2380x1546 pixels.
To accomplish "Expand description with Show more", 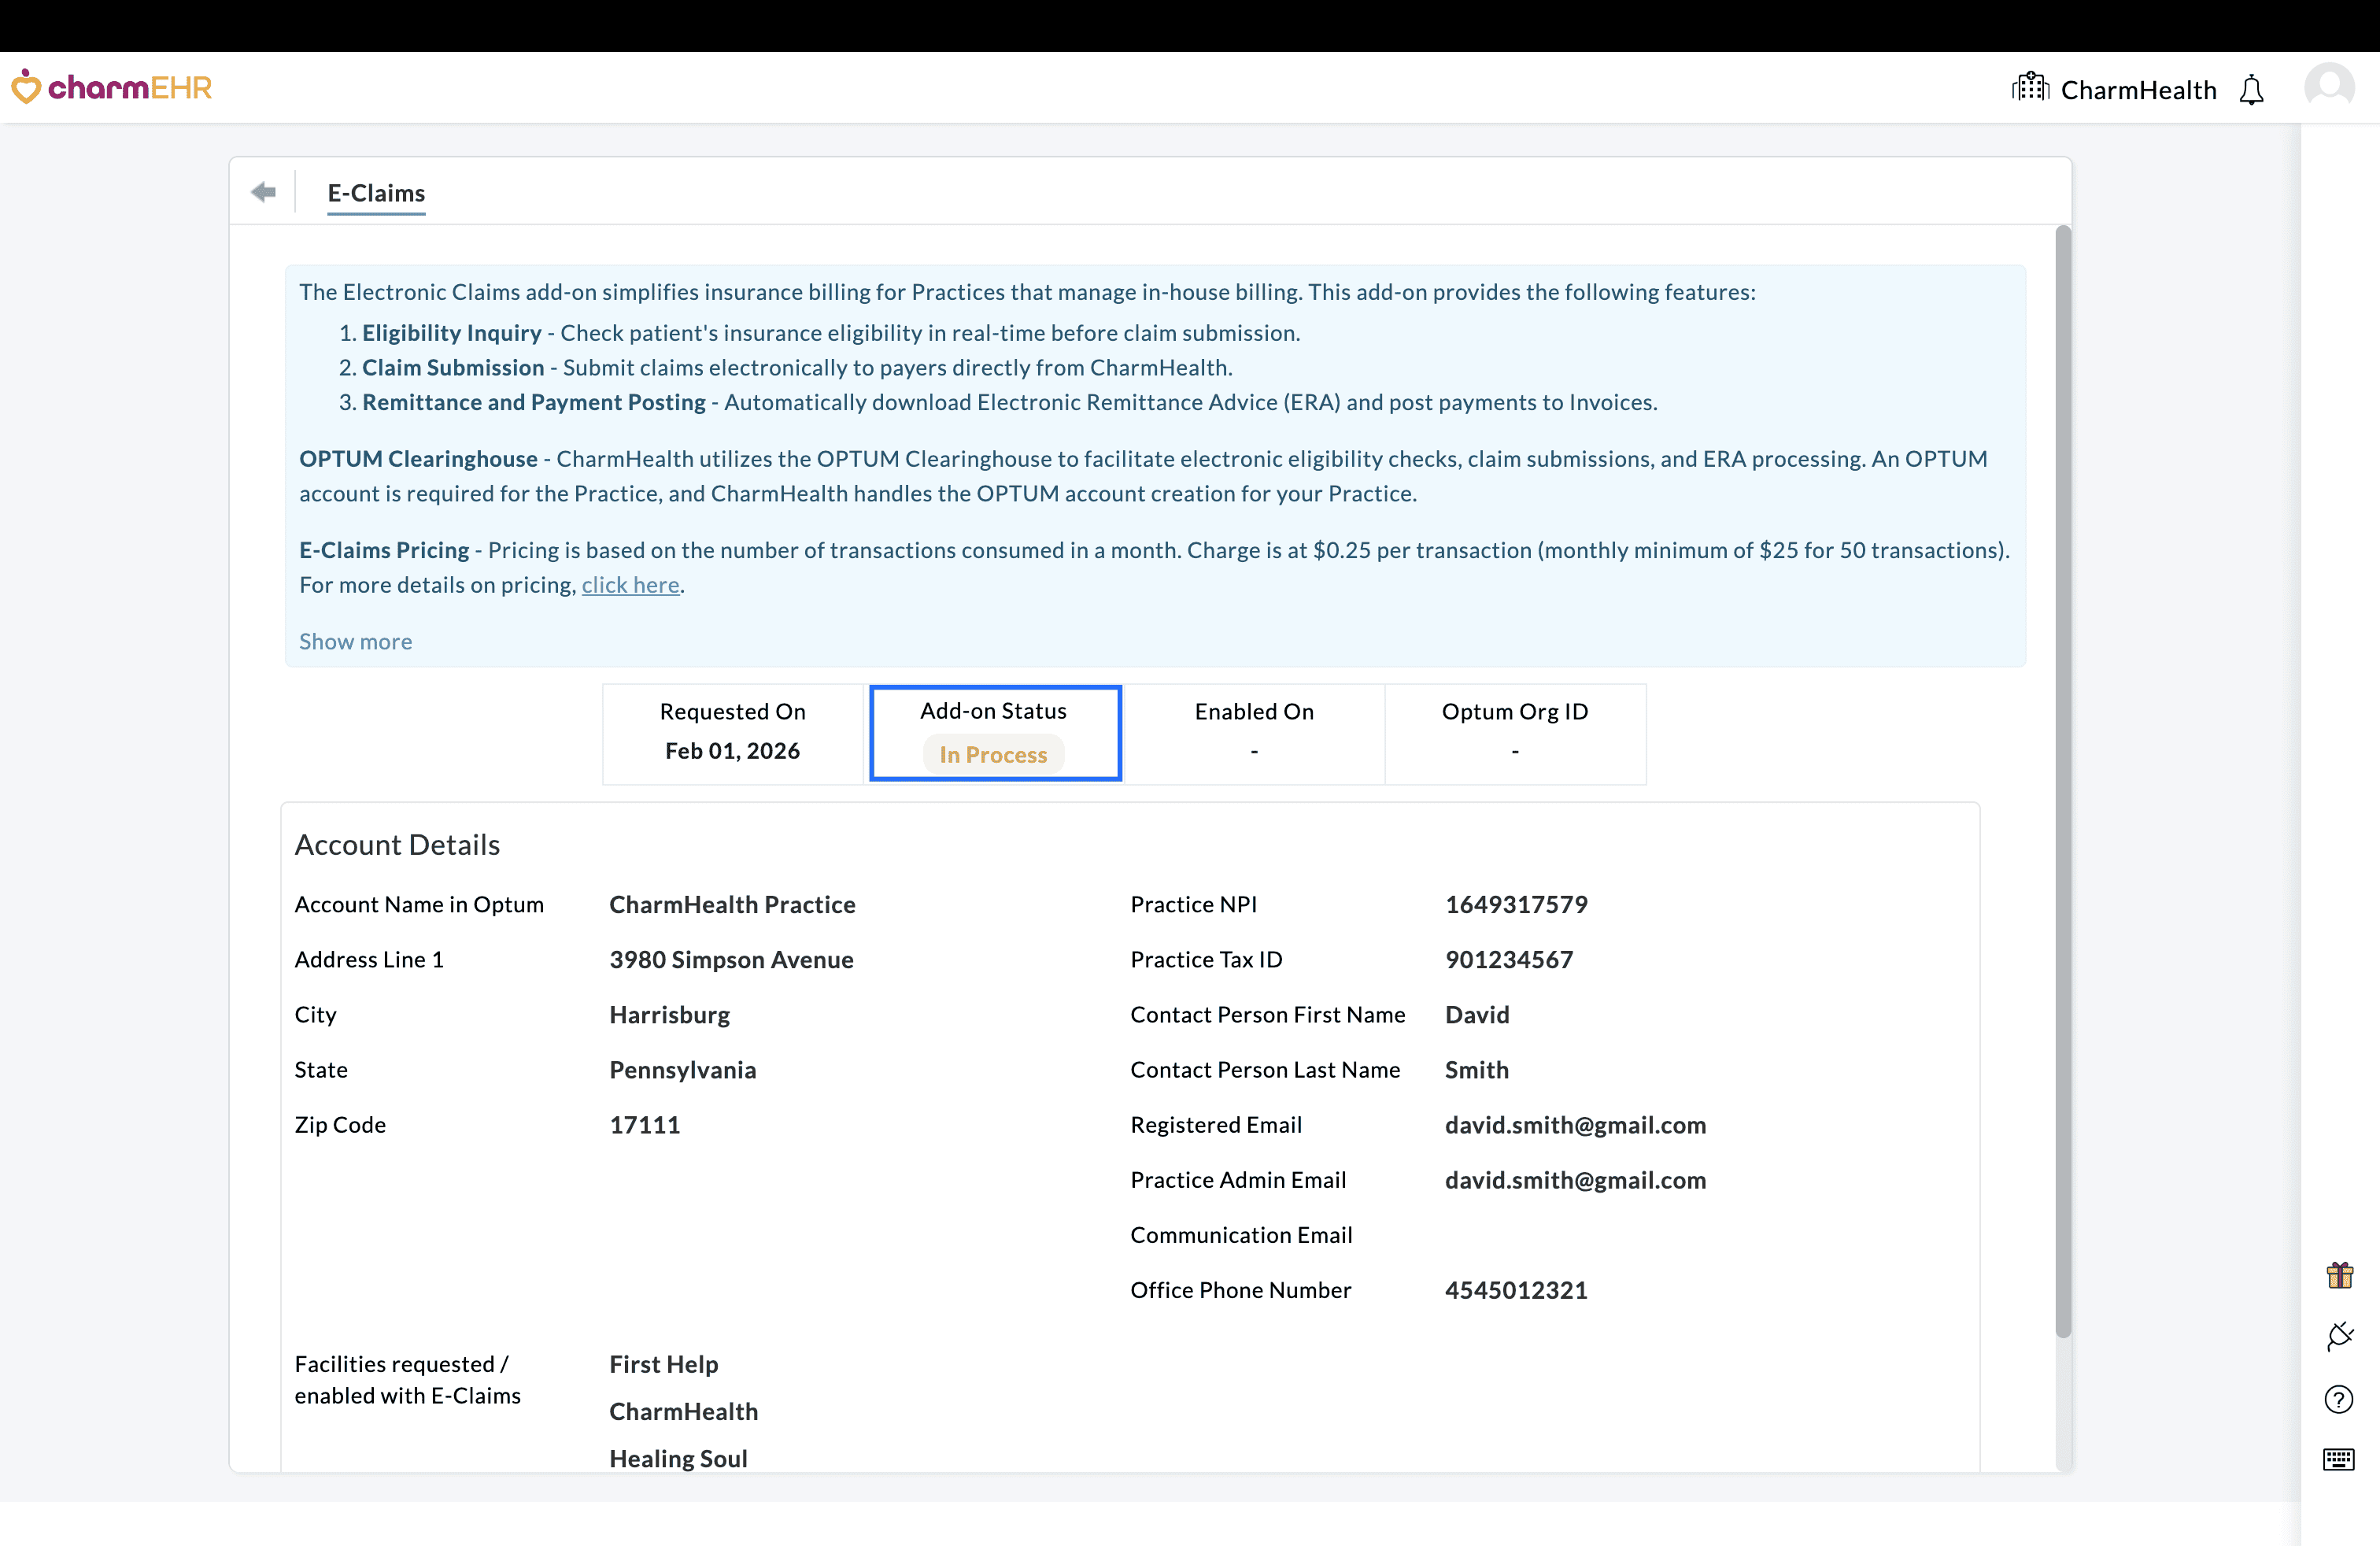I will (355, 642).
